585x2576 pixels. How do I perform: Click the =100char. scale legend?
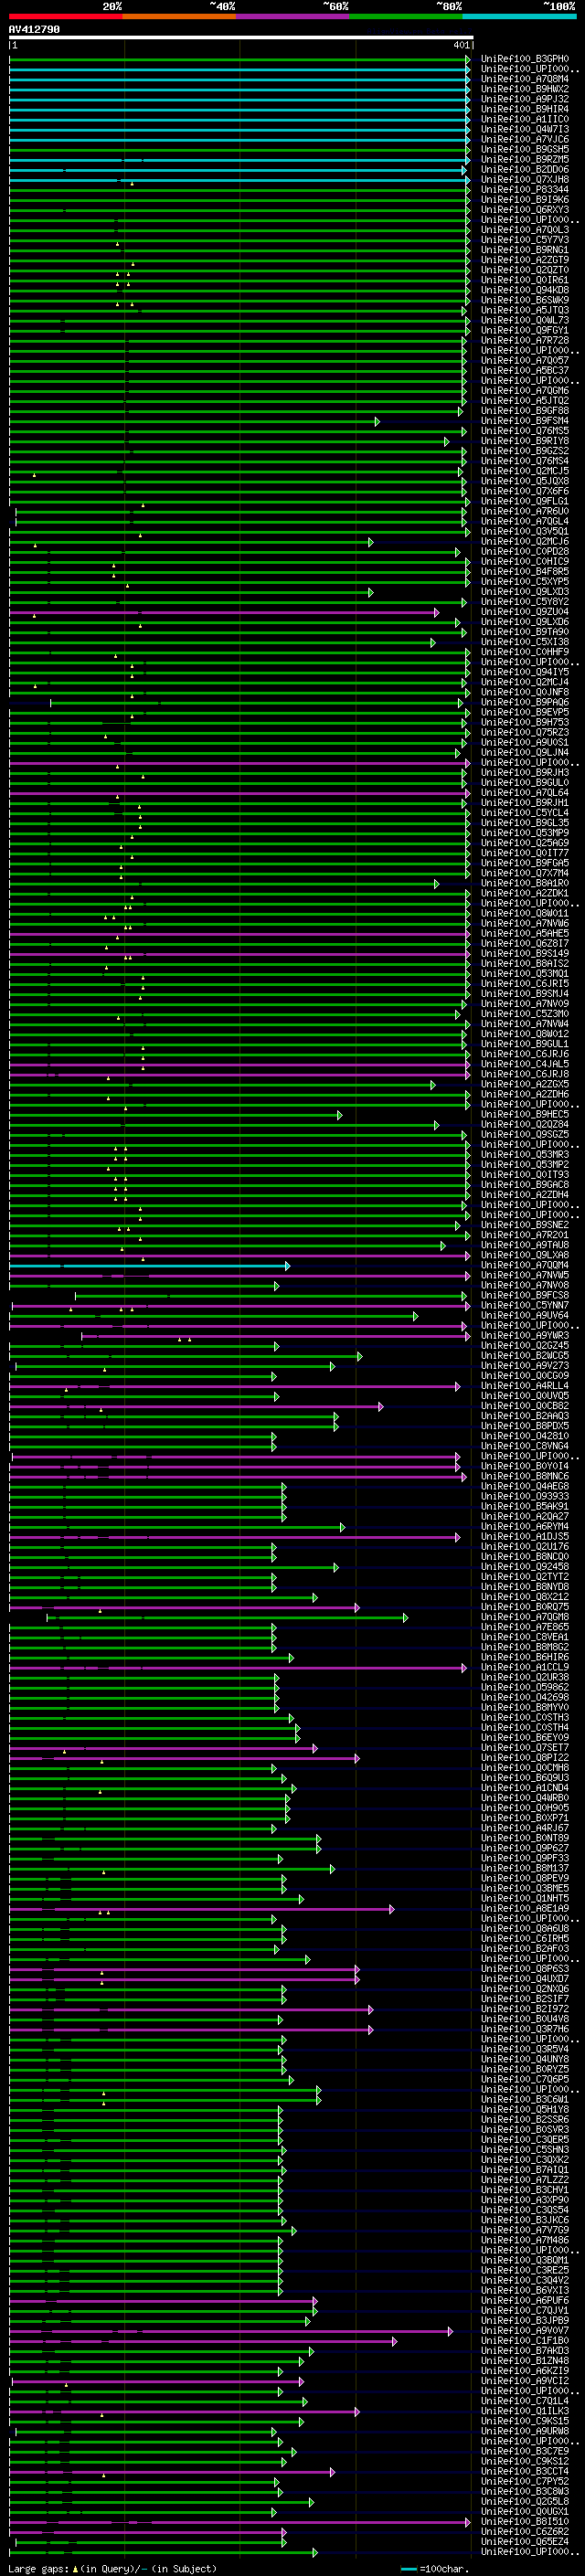tap(435, 2568)
